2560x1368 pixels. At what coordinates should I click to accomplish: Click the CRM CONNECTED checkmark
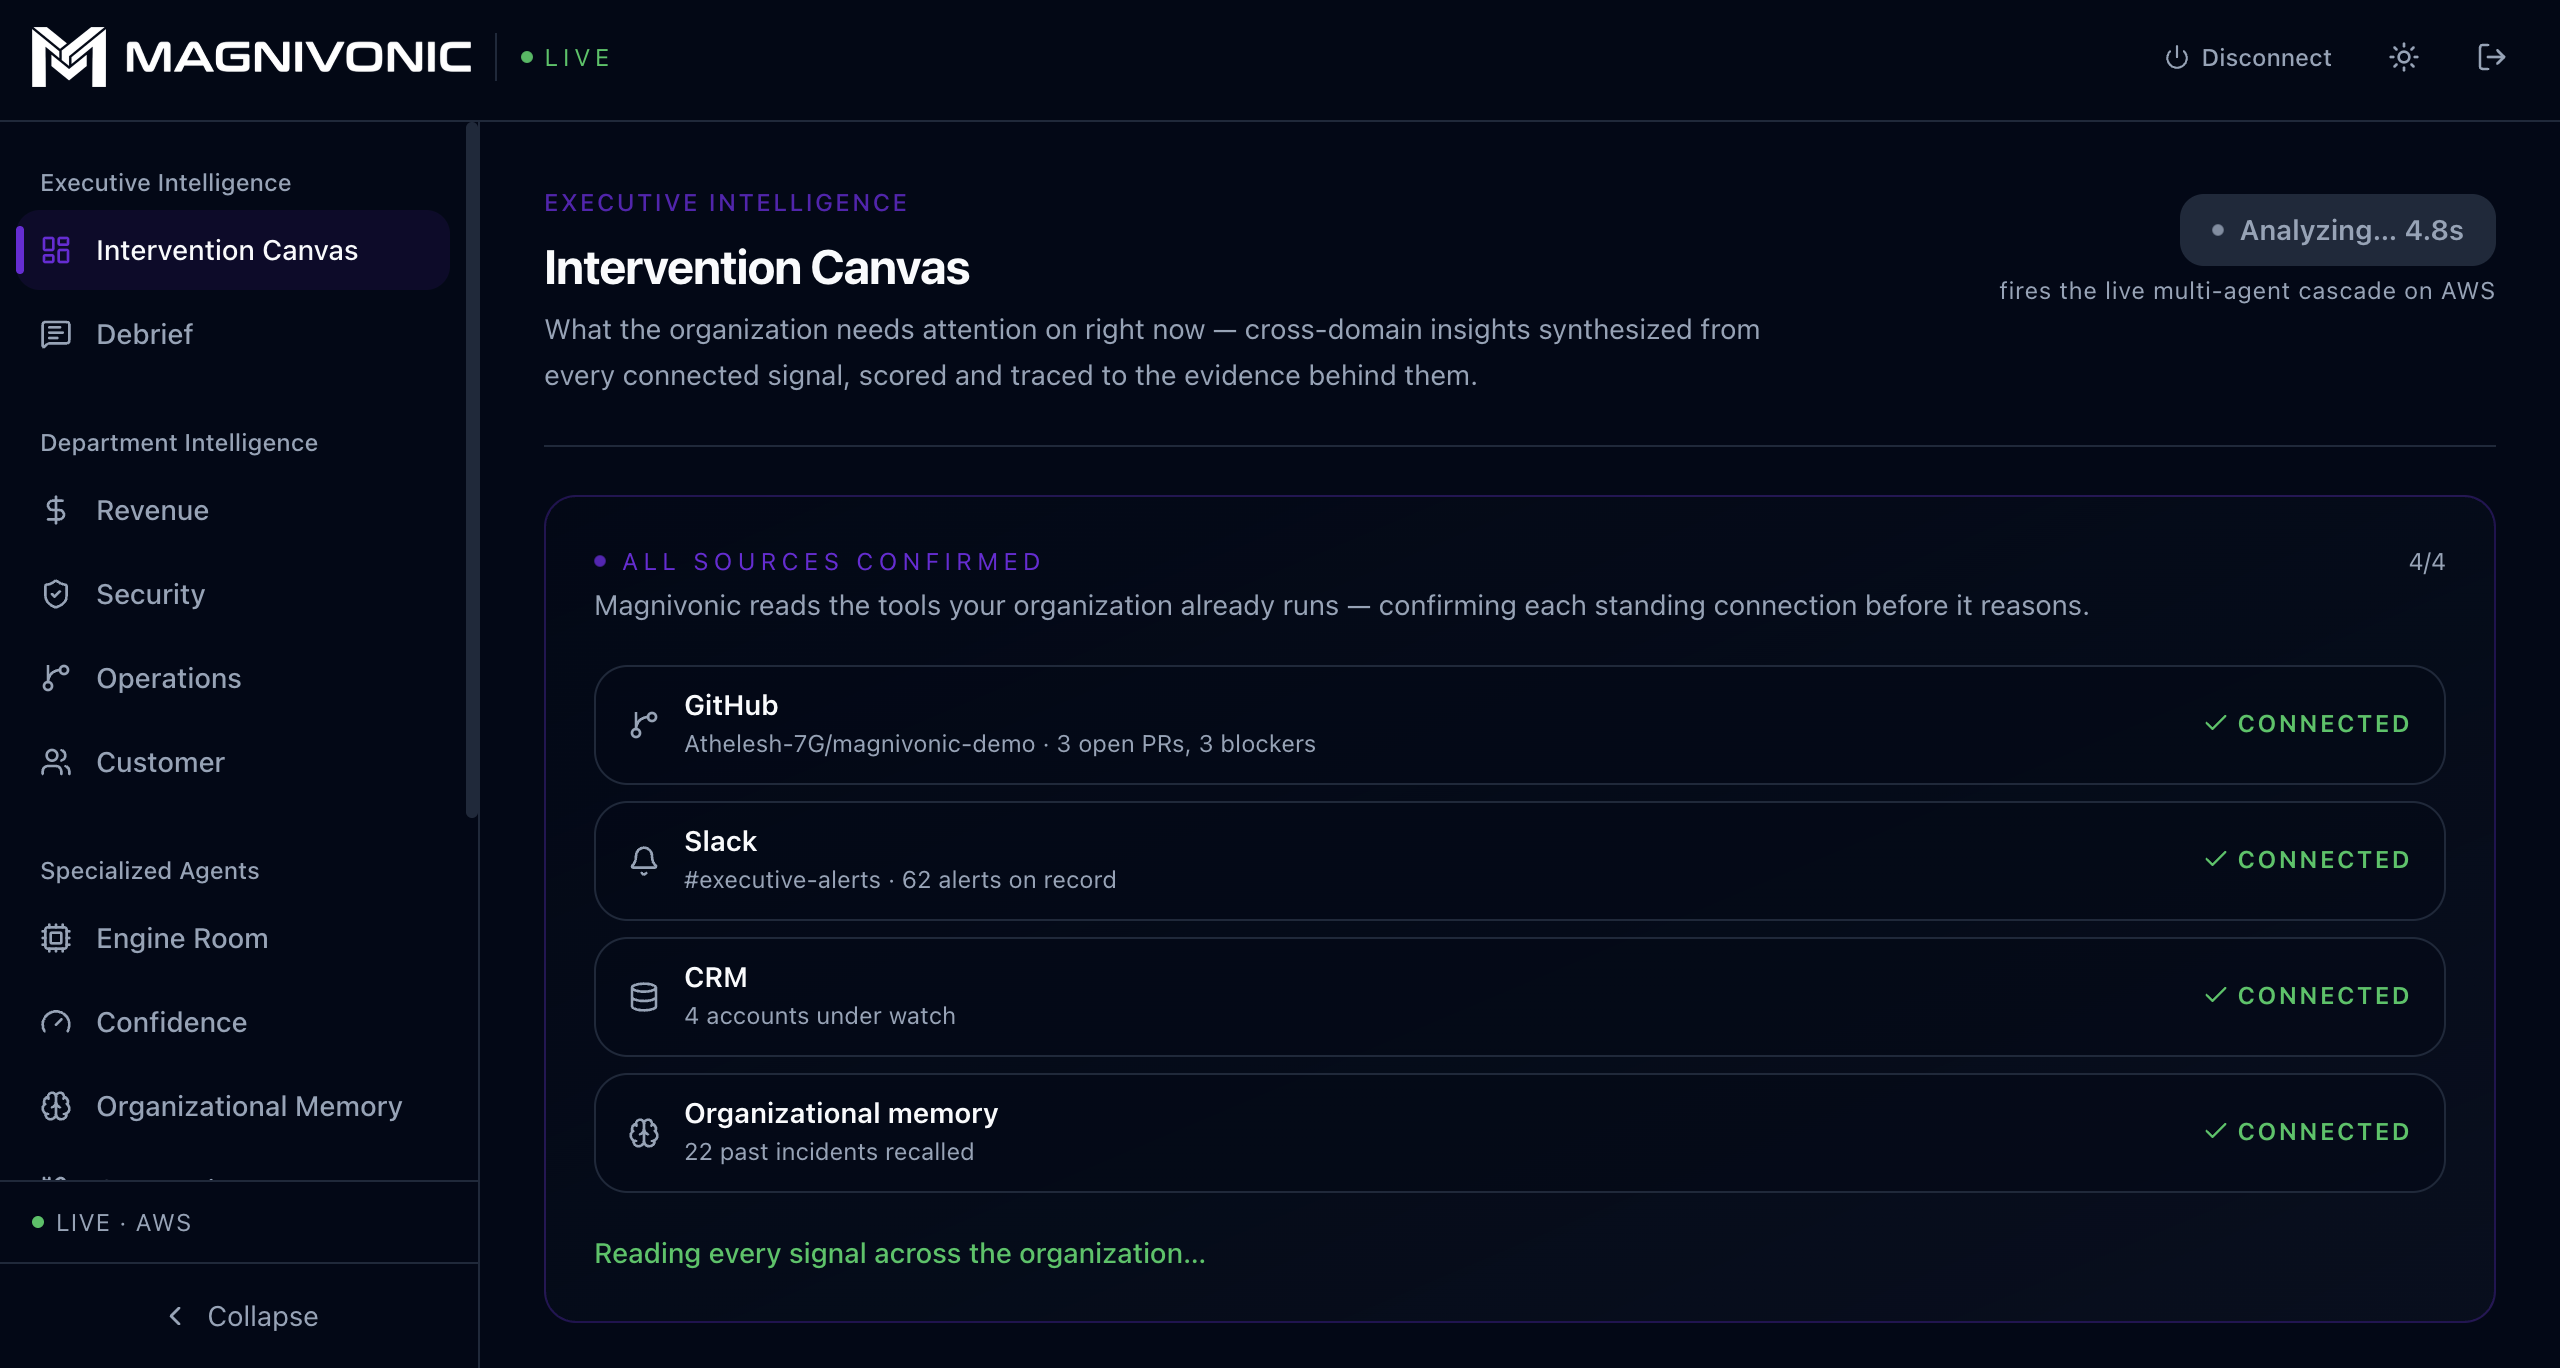pos(2216,995)
